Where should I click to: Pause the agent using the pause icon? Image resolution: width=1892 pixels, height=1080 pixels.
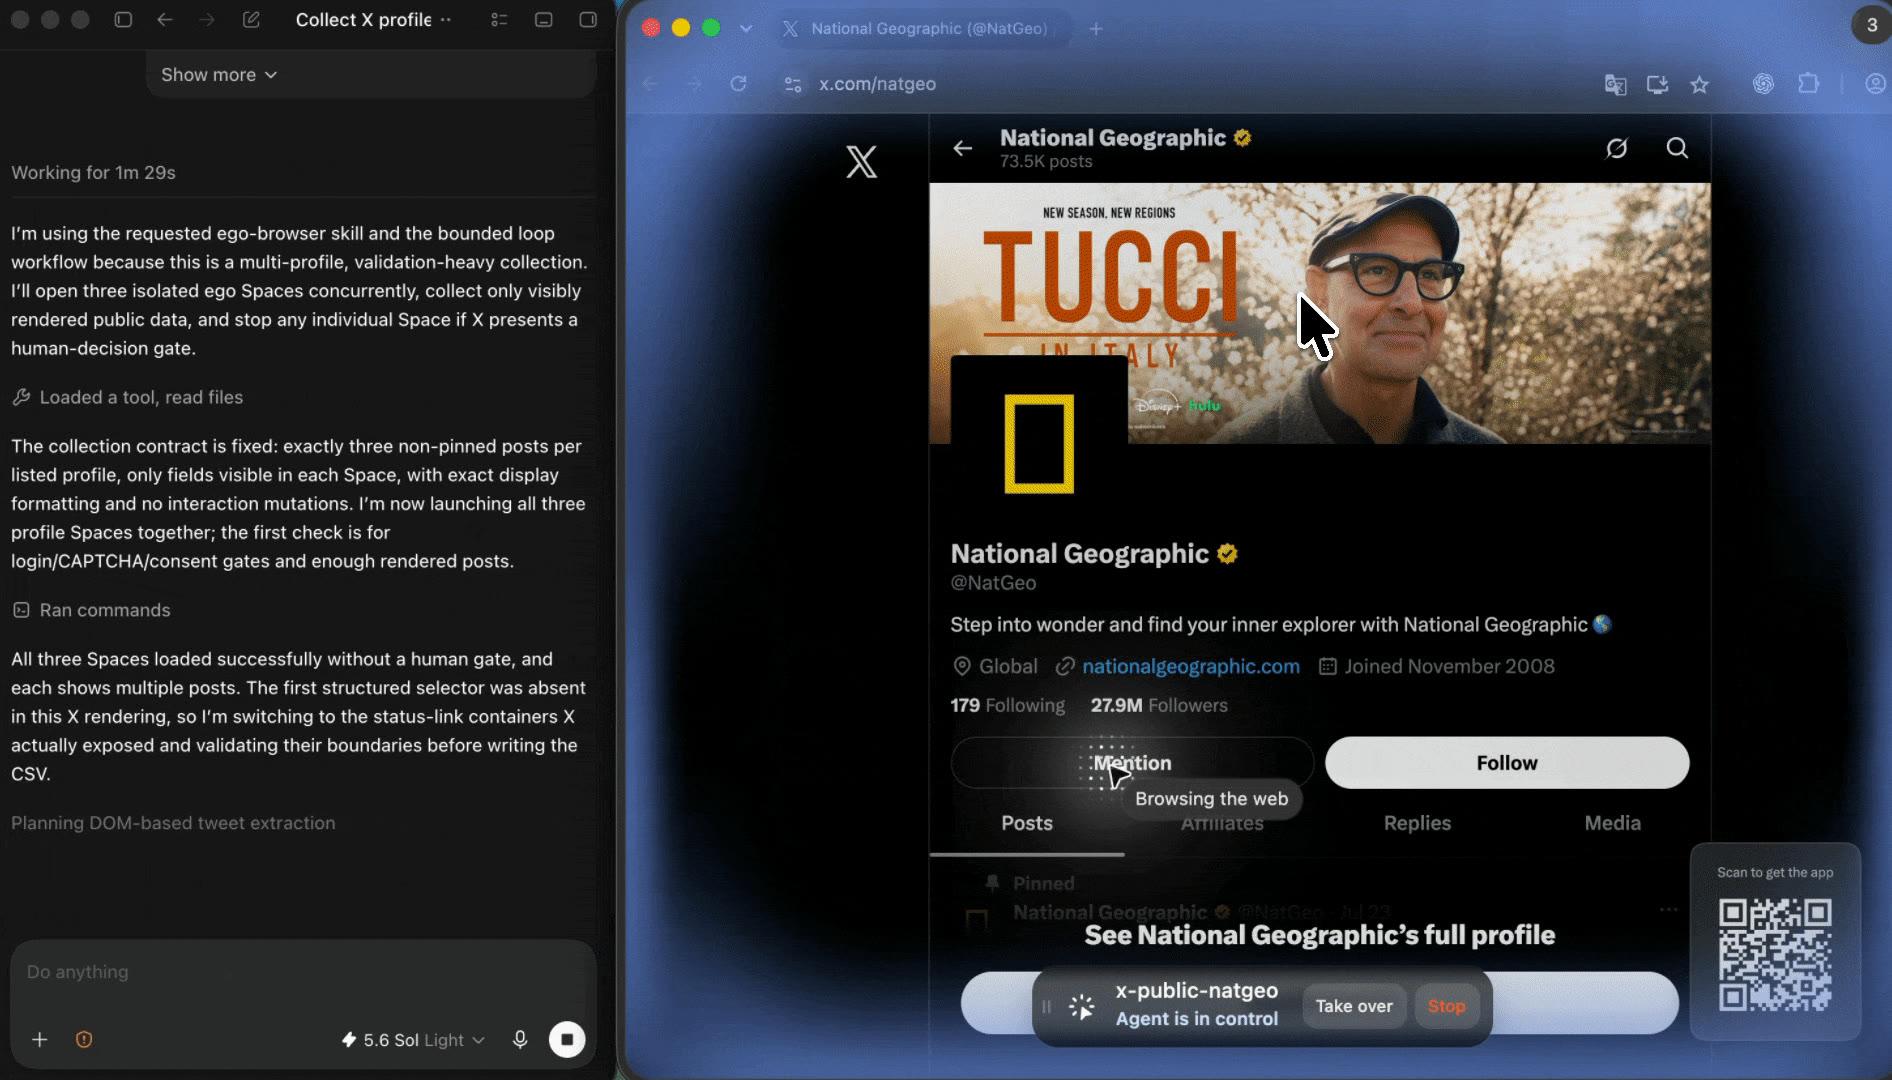[1047, 1007]
